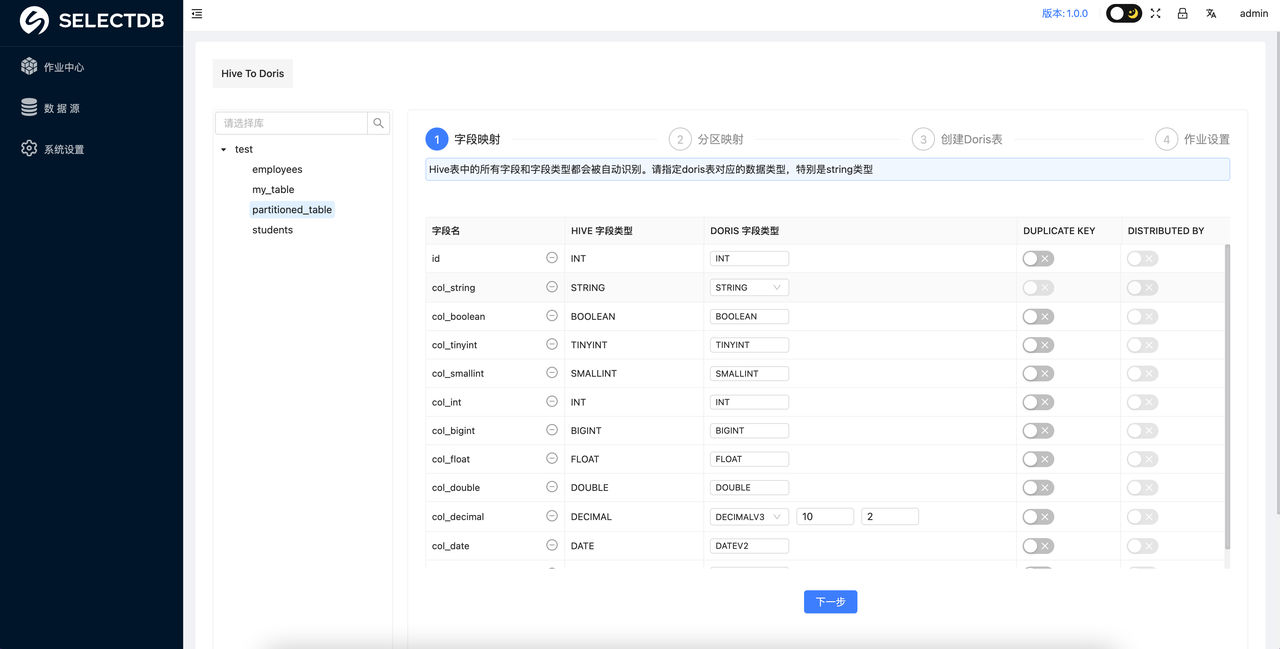
Task: Enable DUPLICATE KEY for col_tinyint
Action: click(1038, 345)
